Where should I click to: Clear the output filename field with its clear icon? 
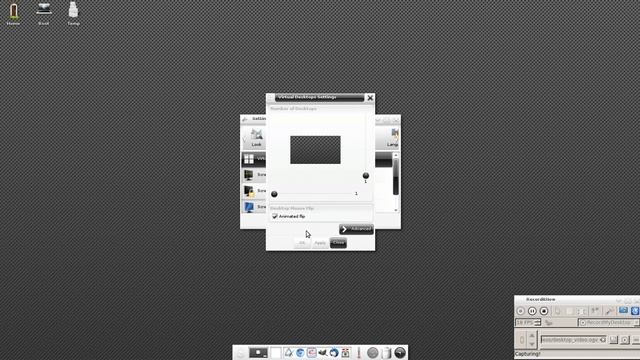tap(603, 340)
